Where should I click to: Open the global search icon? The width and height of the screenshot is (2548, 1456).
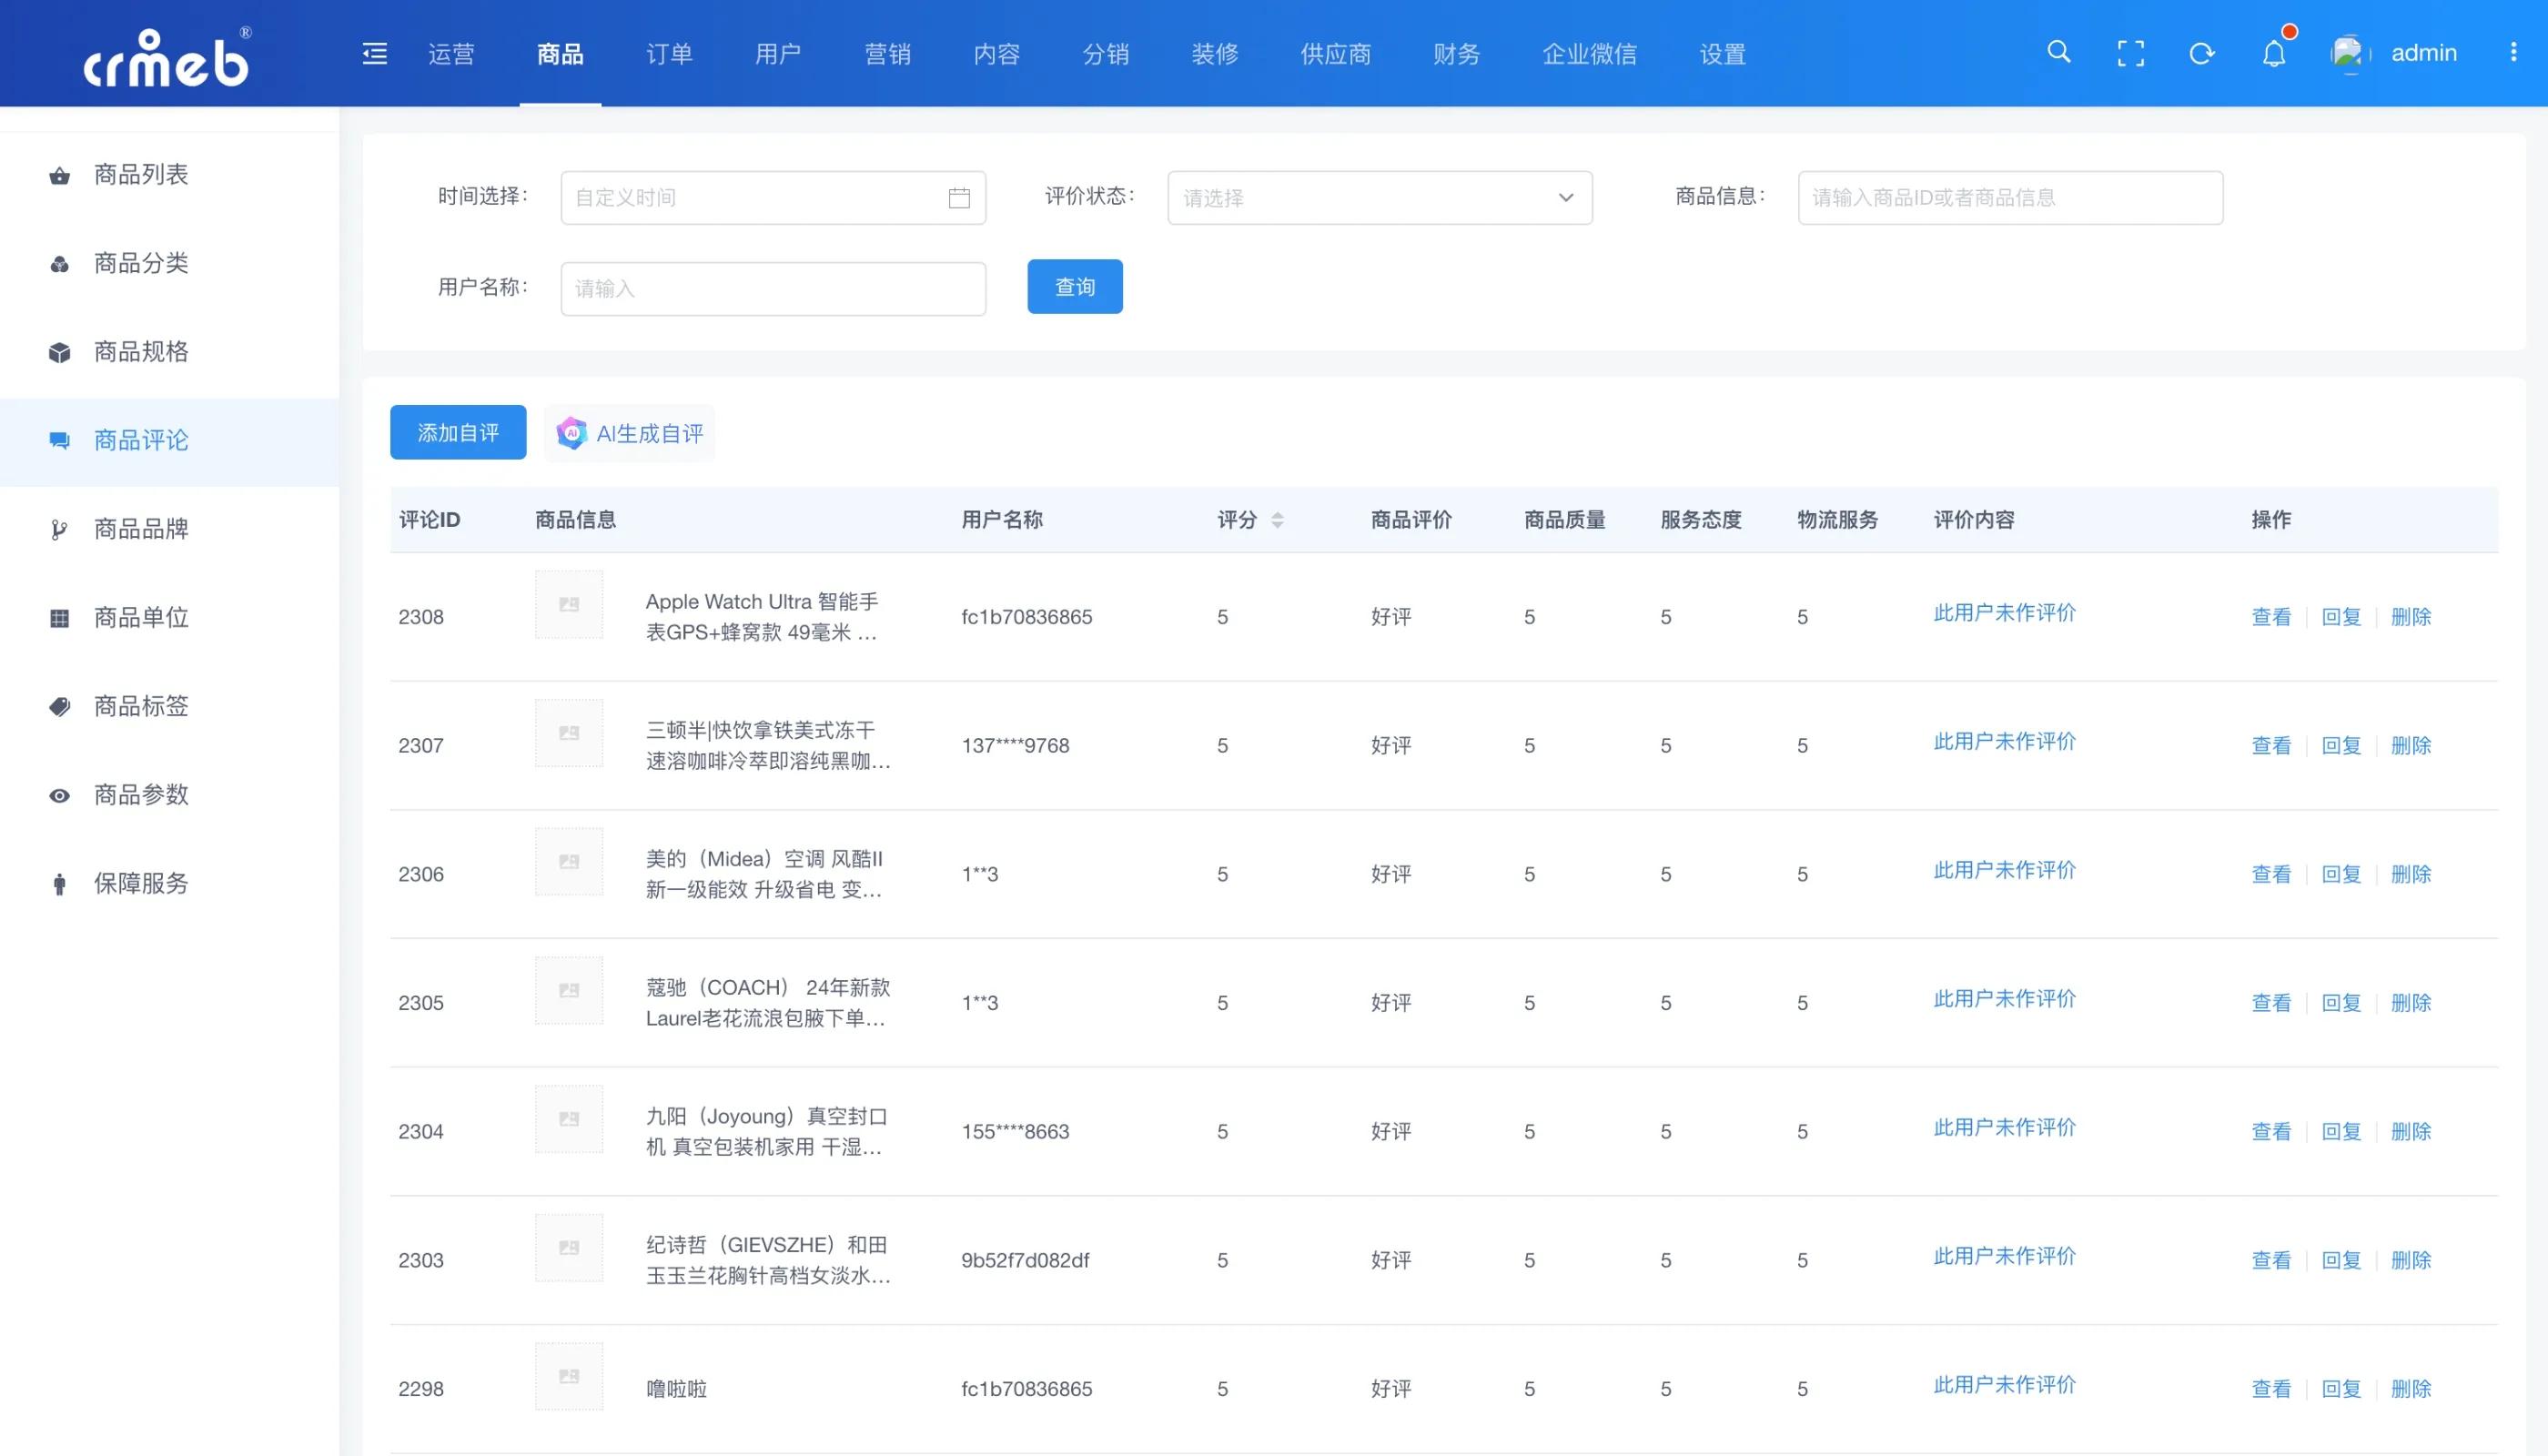[x=2058, y=52]
